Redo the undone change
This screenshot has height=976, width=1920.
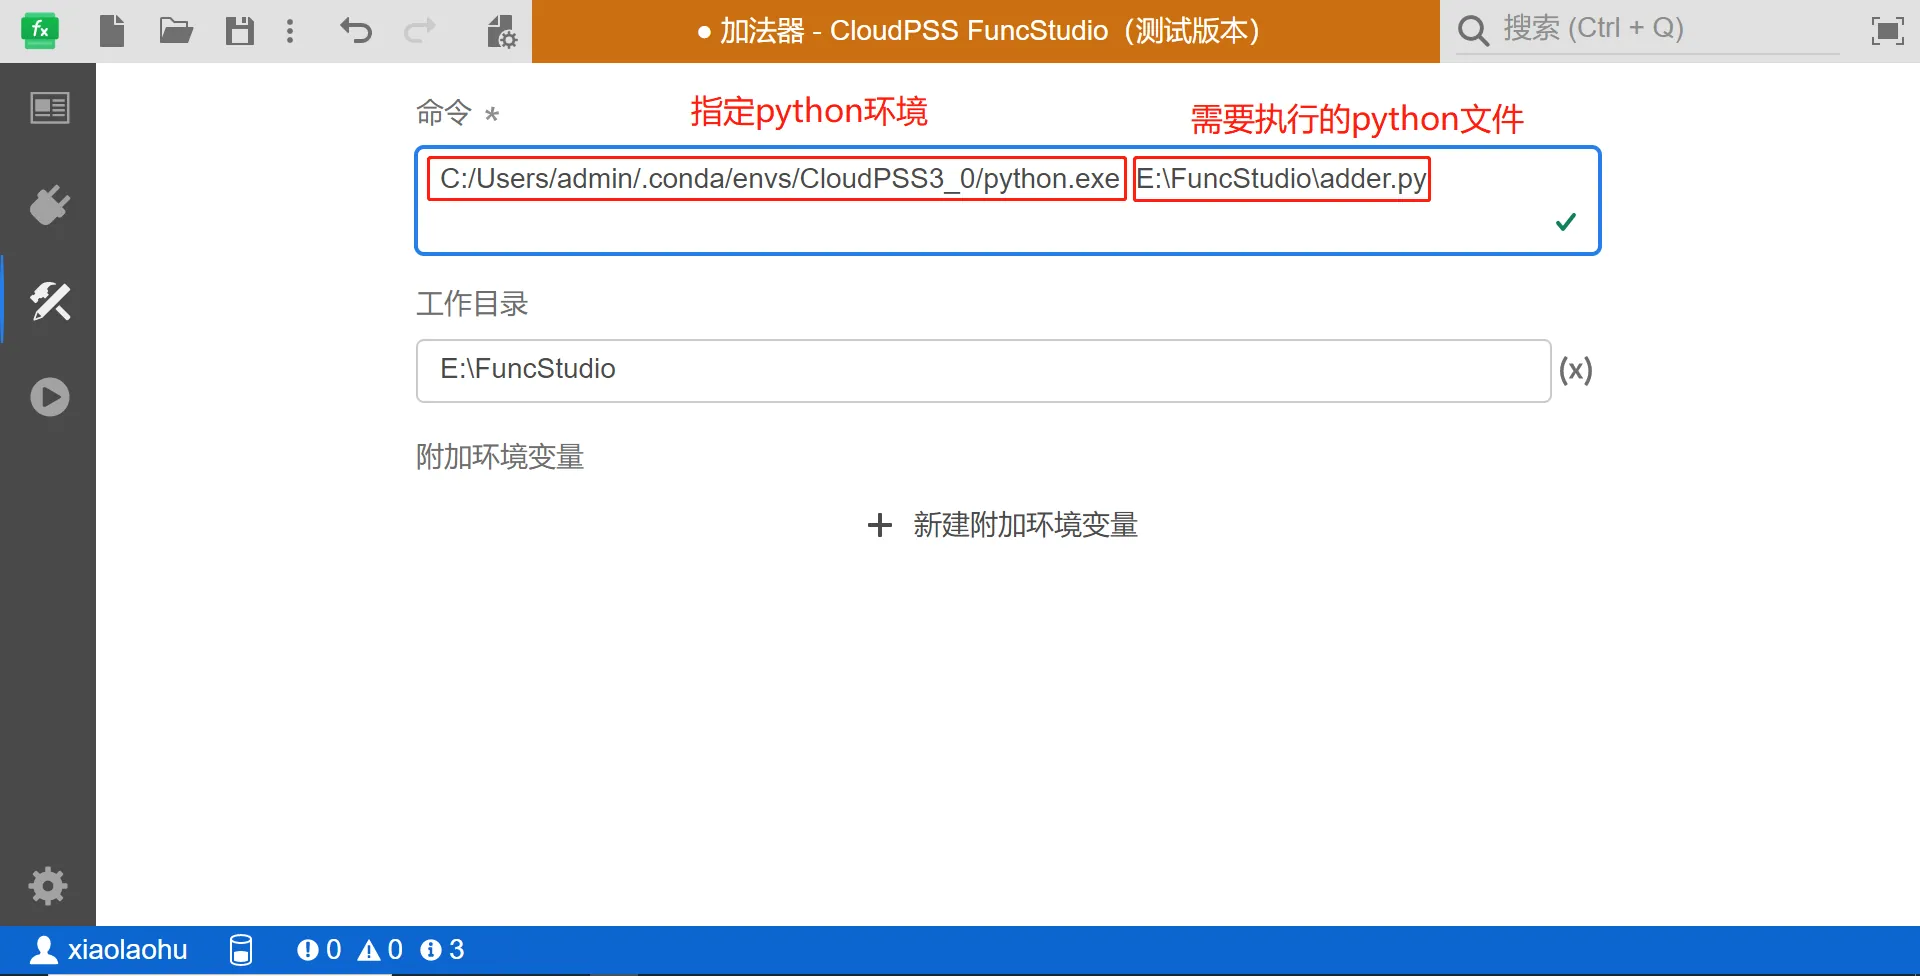[420, 31]
